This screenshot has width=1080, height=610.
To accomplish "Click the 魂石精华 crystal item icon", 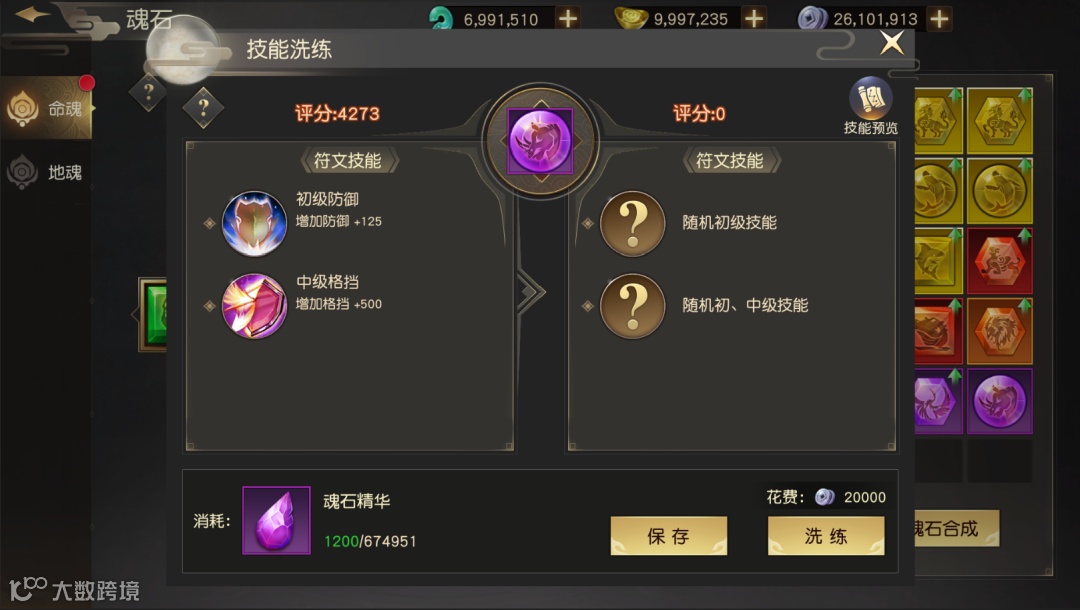I will click(x=276, y=520).
